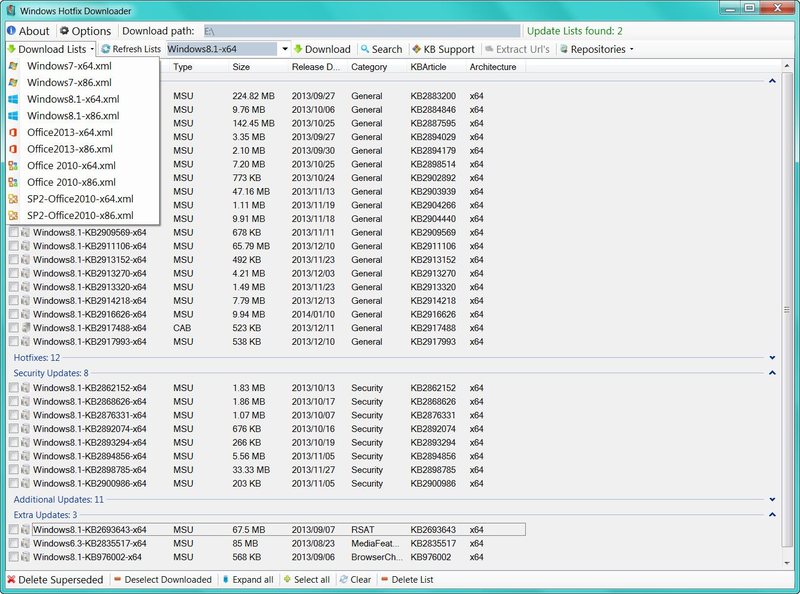
Task: Click the package icon of Windows8.1-KB2917488-x64
Action: click(26, 328)
